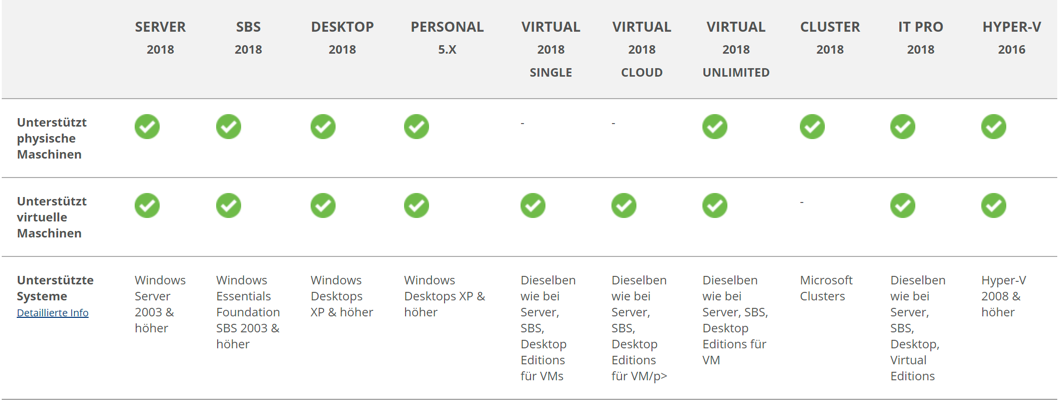Click the Cluster 2018 physical machines checkmark
This screenshot has width=1059, height=400.
point(812,127)
